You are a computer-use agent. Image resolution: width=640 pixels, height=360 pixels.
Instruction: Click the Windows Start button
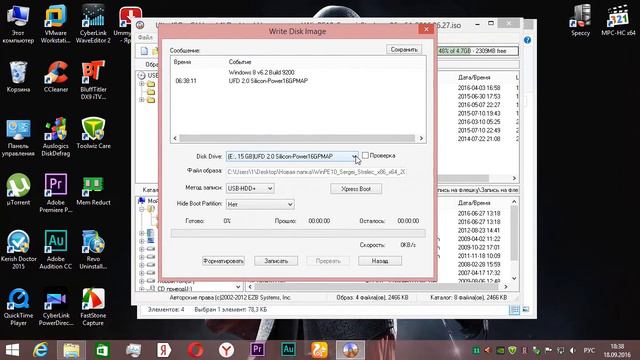[x=12, y=350]
